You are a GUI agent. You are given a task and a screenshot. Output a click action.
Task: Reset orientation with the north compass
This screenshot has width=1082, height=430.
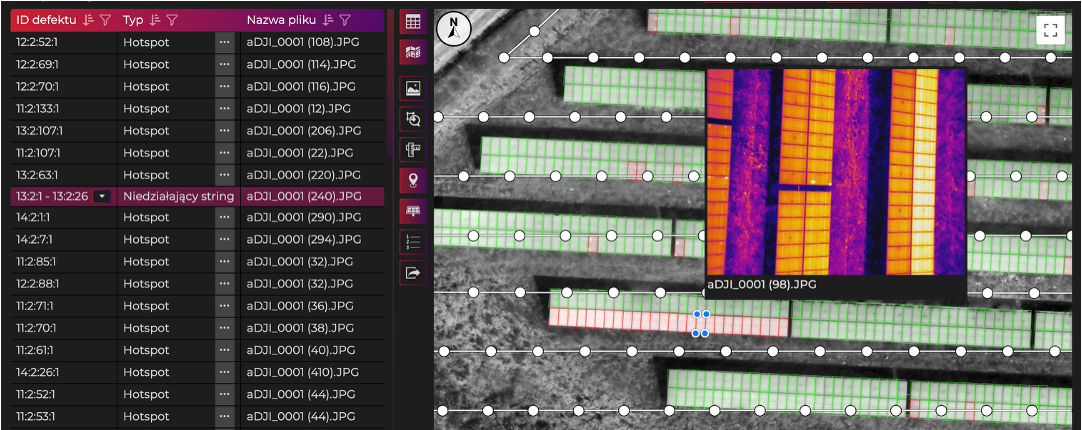[x=453, y=29]
